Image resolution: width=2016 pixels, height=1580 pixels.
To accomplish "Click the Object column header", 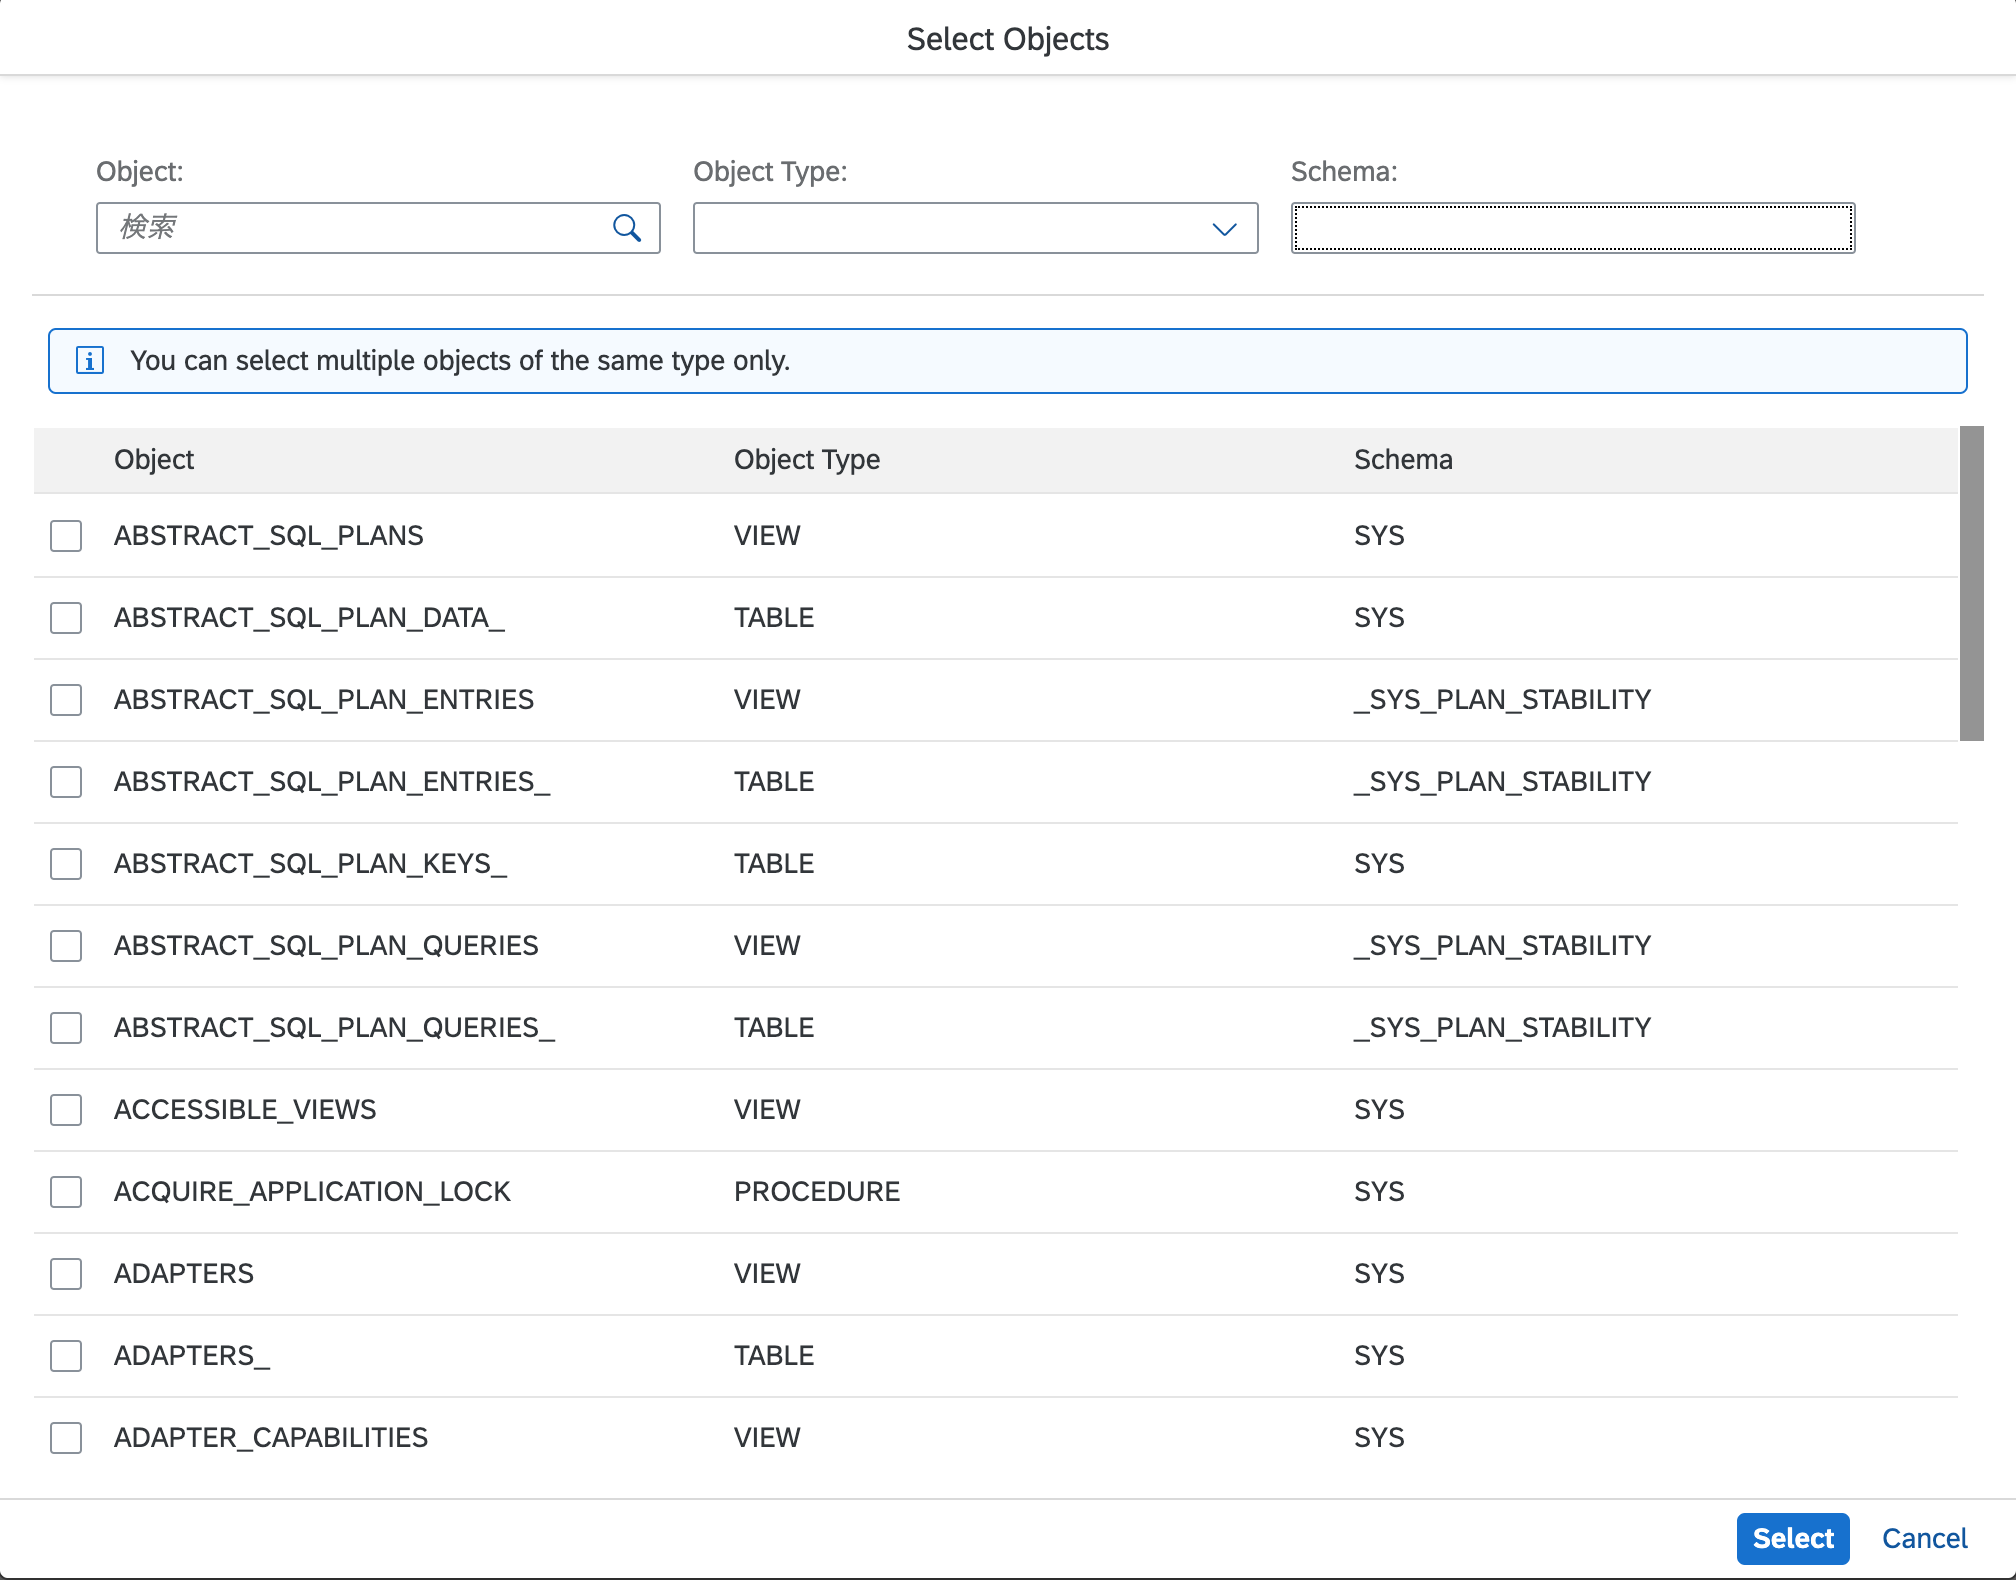I will (x=154, y=460).
